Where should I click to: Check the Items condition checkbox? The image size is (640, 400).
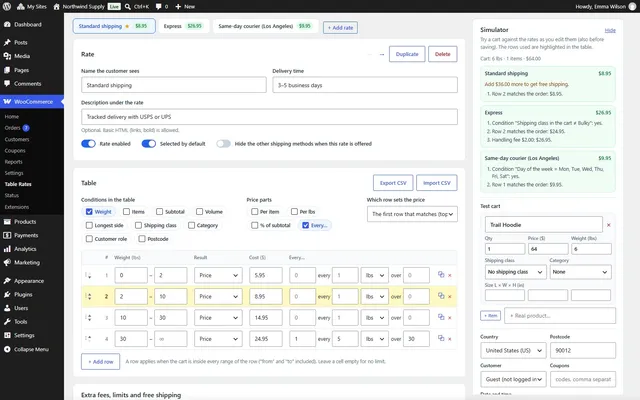pyautogui.click(x=127, y=211)
